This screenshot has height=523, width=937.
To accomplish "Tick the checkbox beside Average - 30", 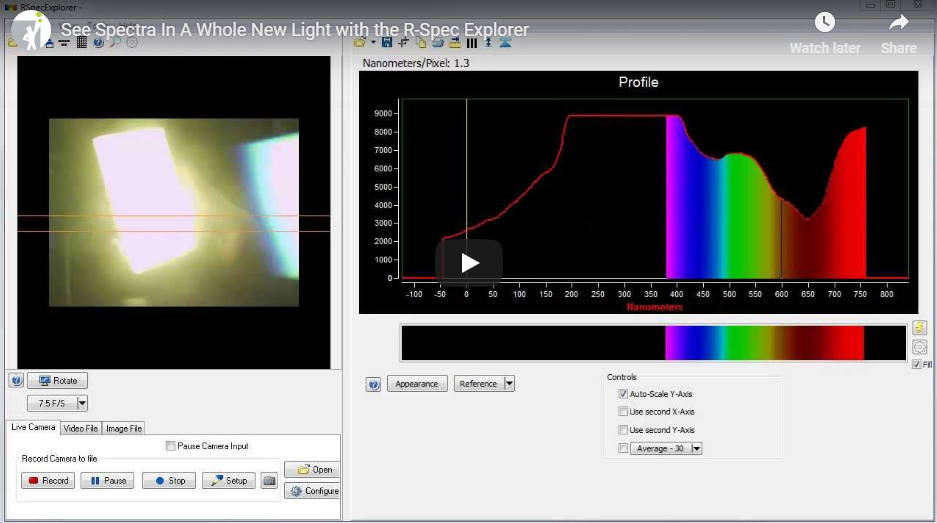I will (623, 448).
